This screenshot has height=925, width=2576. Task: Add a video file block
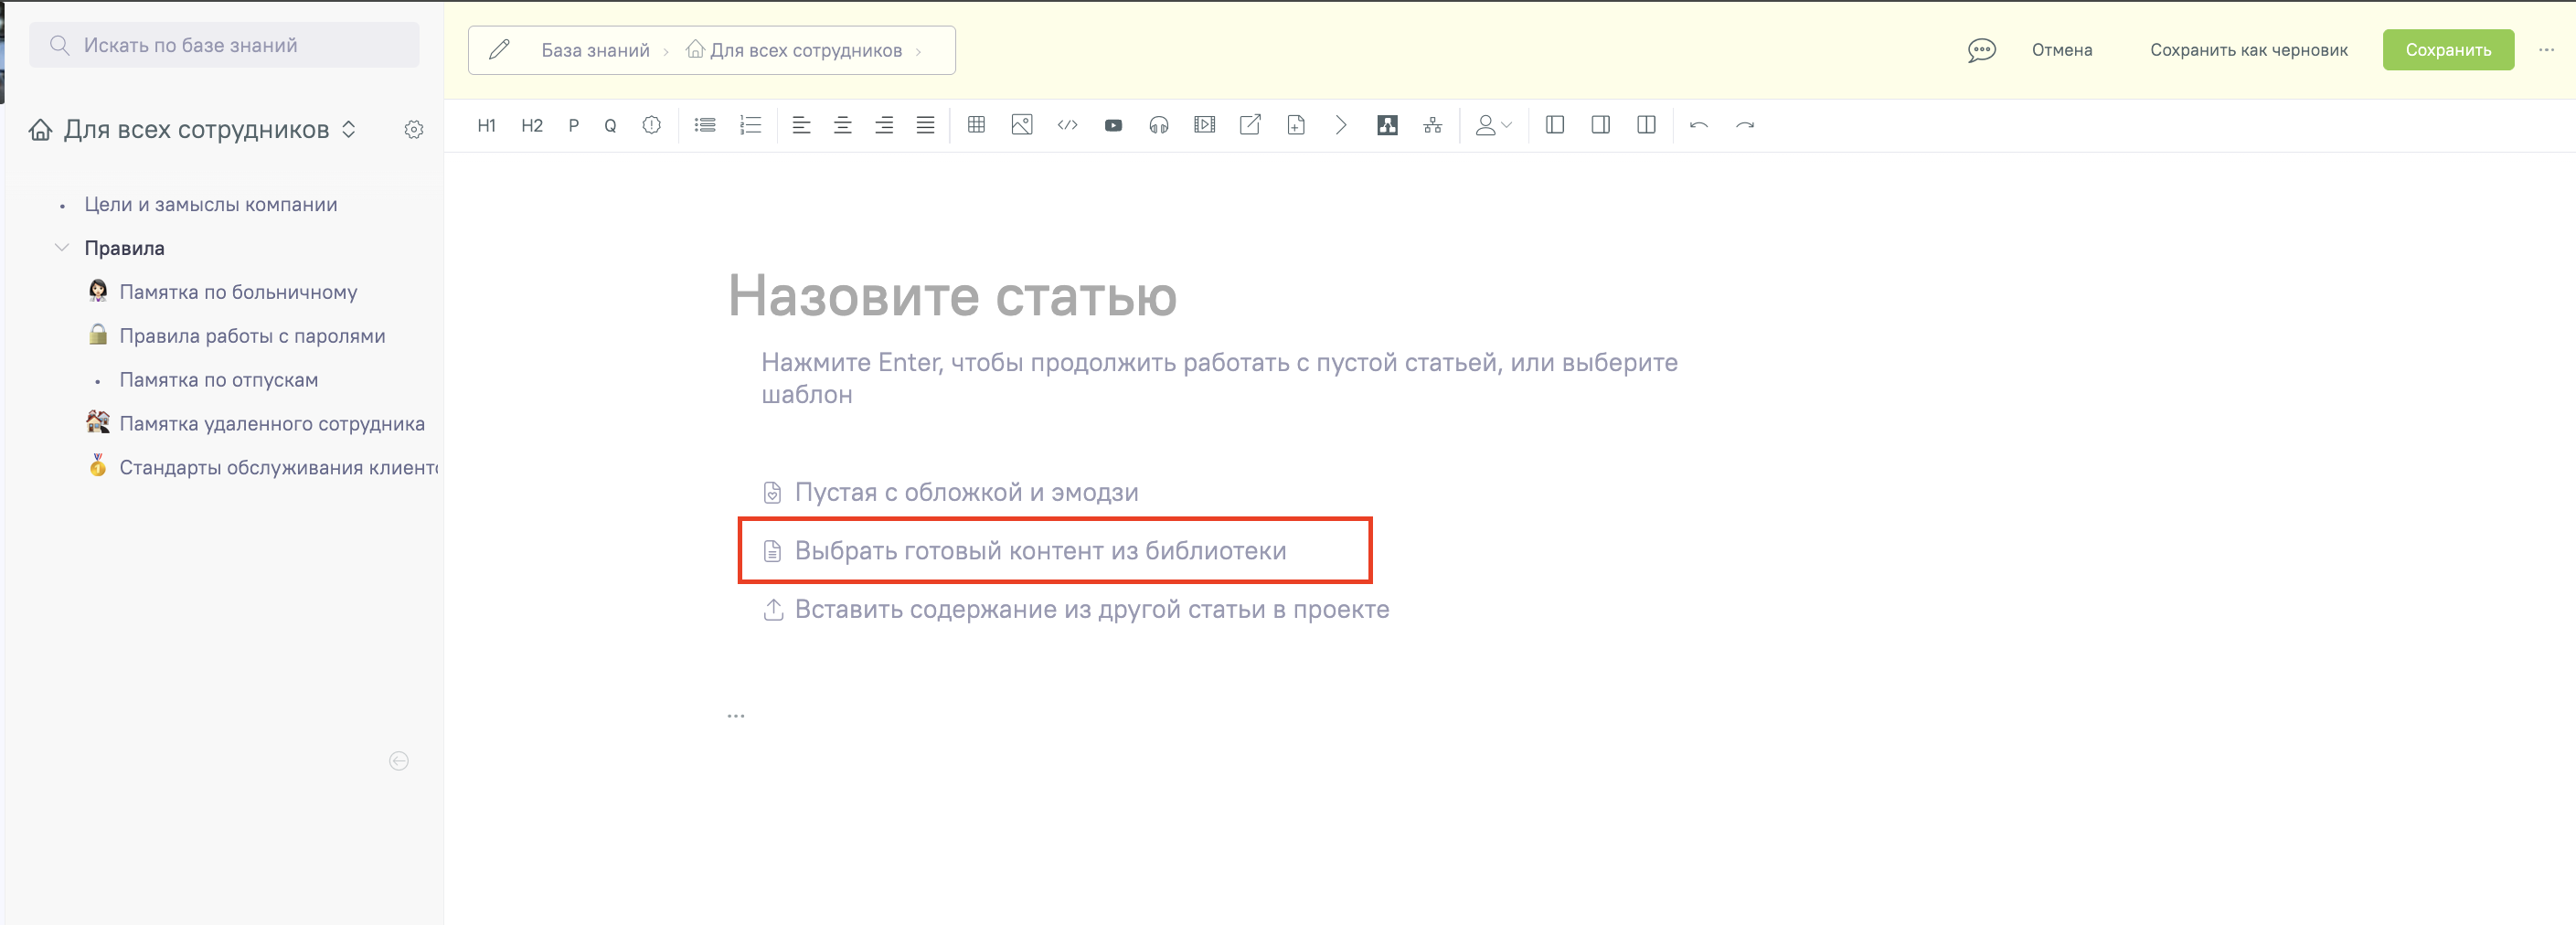point(1204,125)
